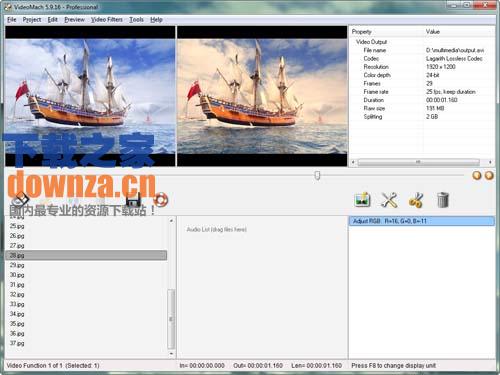The height and width of the screenshot is (375, 500).
Task: Delete filter using trash can icon
Action: point(443,200)
